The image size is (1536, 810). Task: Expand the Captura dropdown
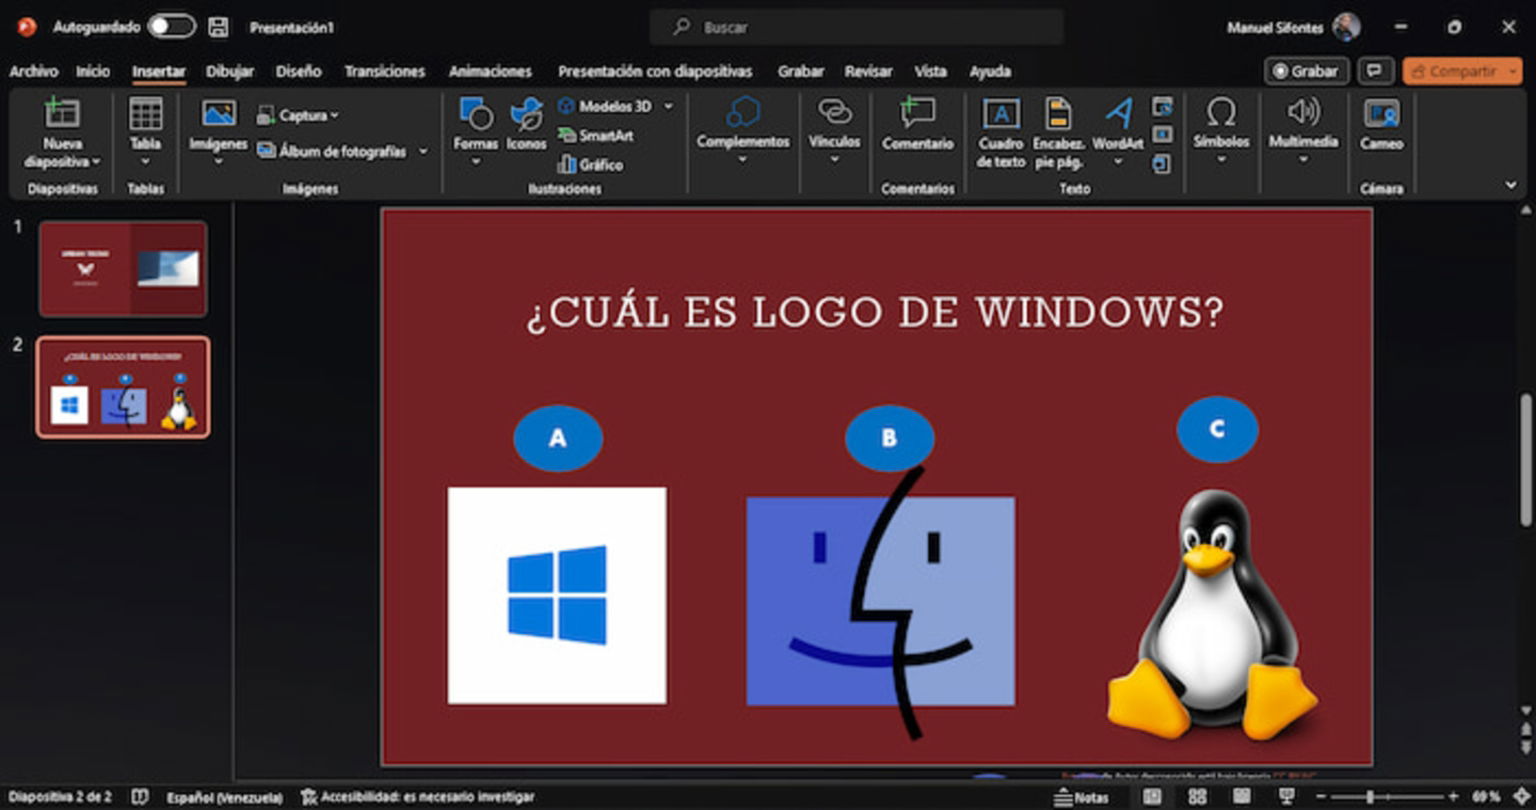tap(334, 116)
